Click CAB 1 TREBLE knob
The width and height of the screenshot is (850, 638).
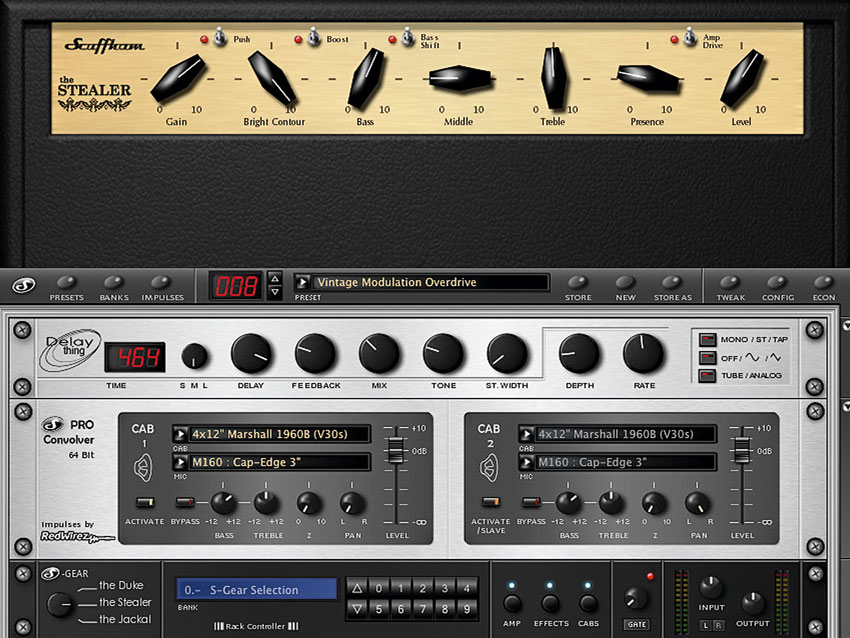[x=266, y=503]
